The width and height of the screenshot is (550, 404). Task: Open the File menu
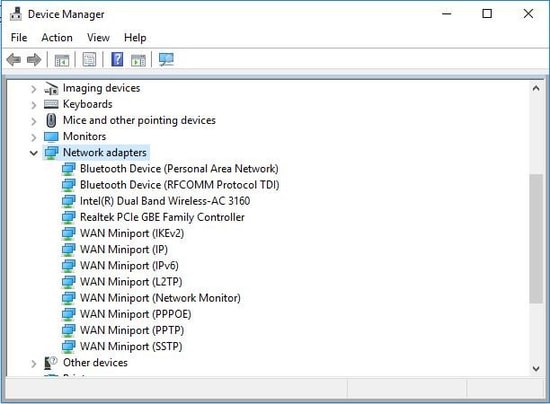(19, 38)
